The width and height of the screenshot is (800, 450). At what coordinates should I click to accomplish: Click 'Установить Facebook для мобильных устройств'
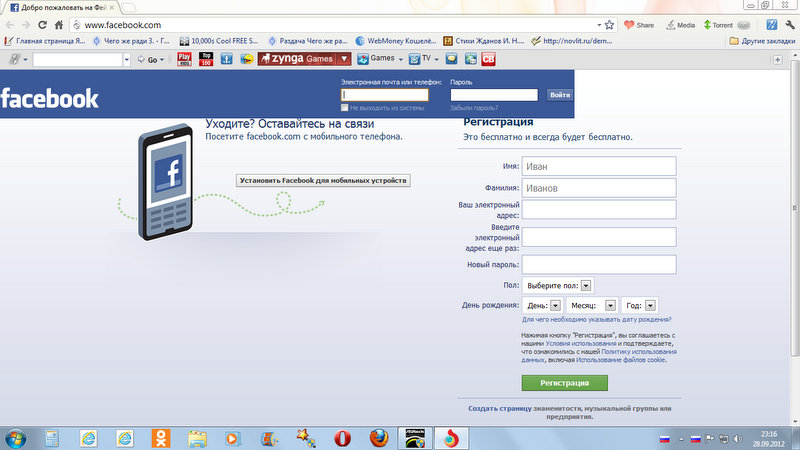tap(323, 180)
